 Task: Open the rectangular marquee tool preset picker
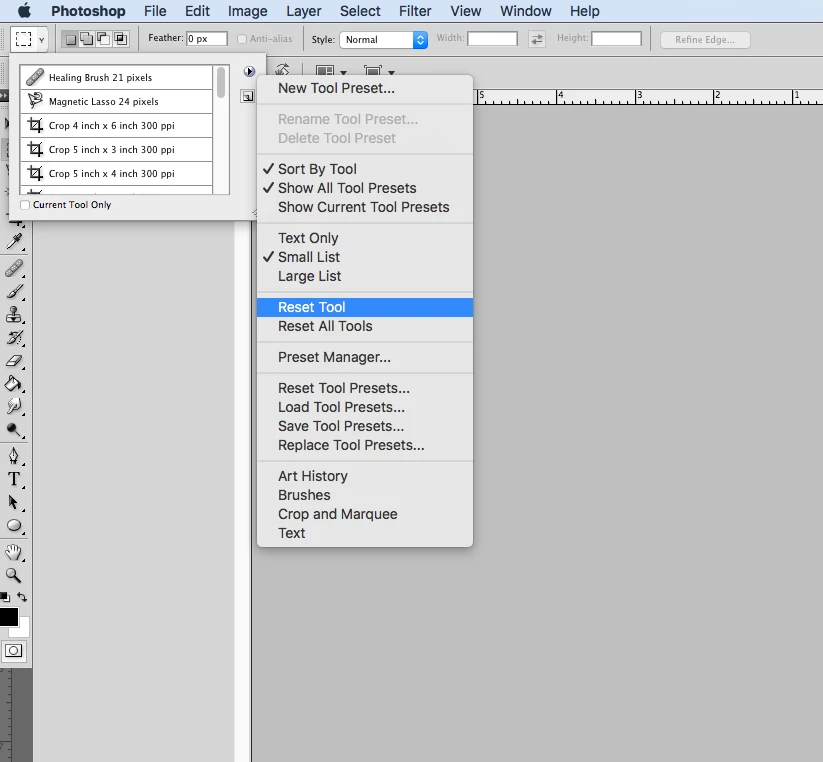tap(29, 39)
